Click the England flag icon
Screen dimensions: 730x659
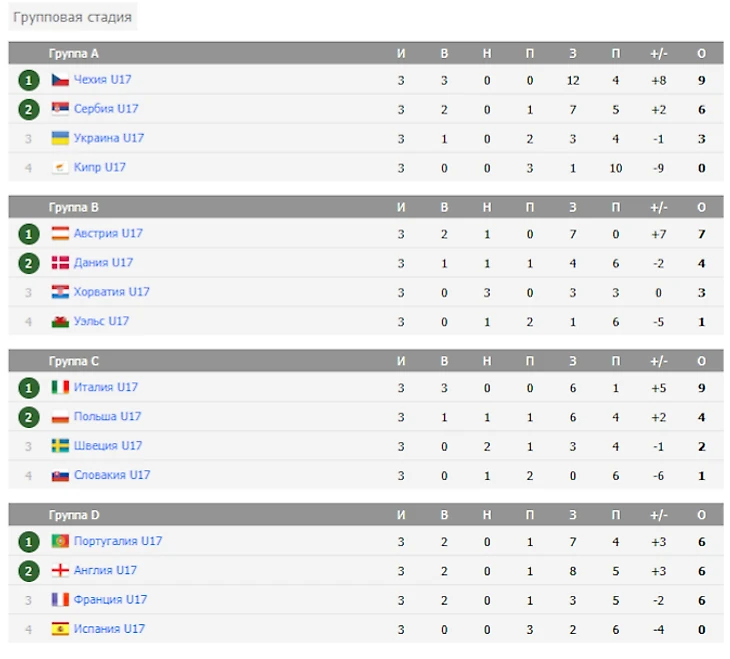tap(60, 571)
